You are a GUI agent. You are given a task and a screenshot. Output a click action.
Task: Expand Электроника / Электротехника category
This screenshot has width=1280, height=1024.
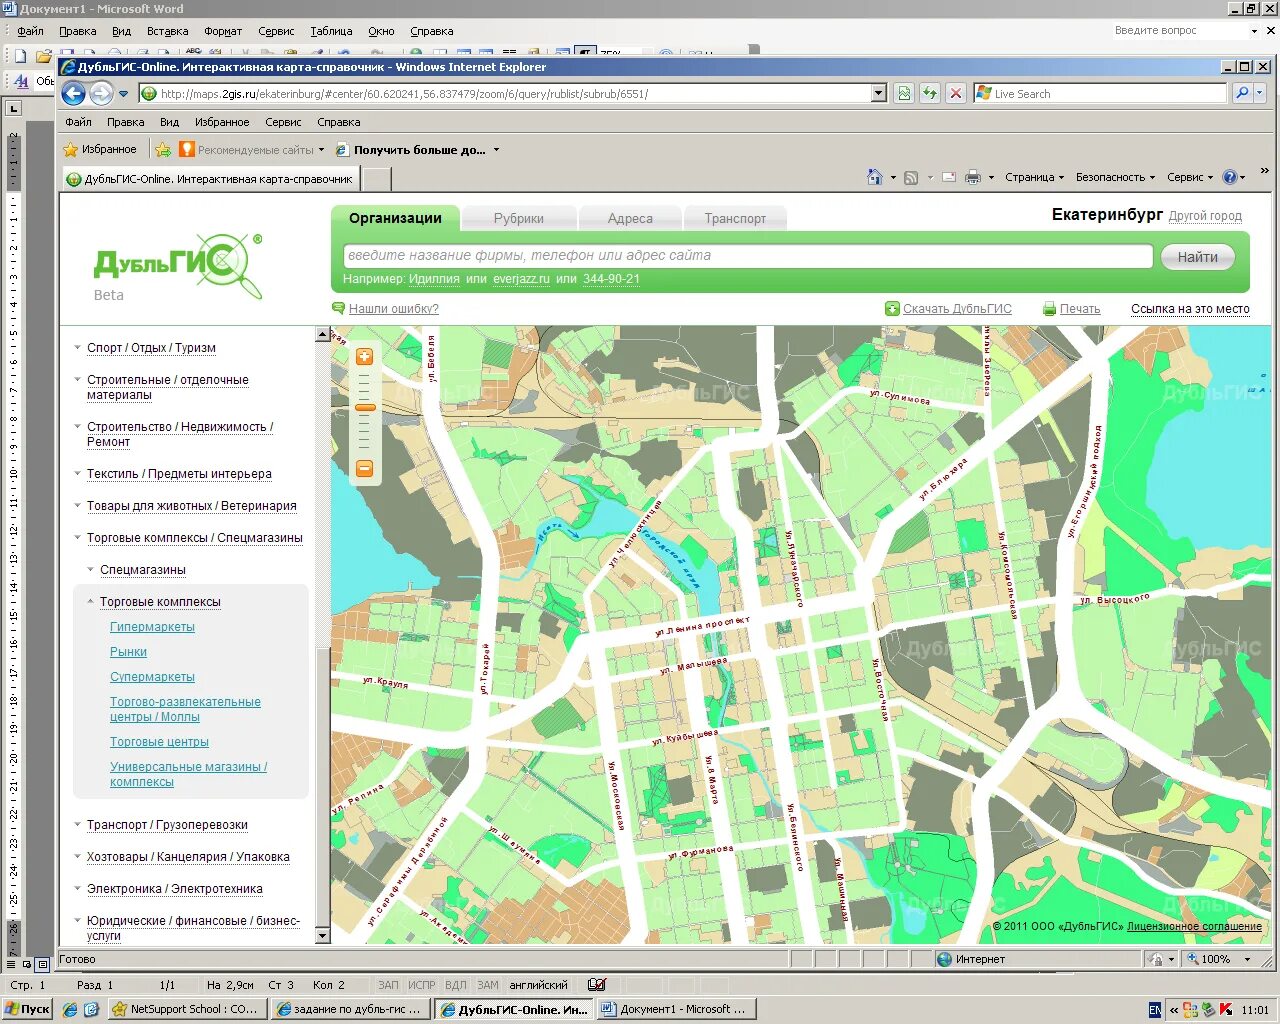(x=175, y=889)
